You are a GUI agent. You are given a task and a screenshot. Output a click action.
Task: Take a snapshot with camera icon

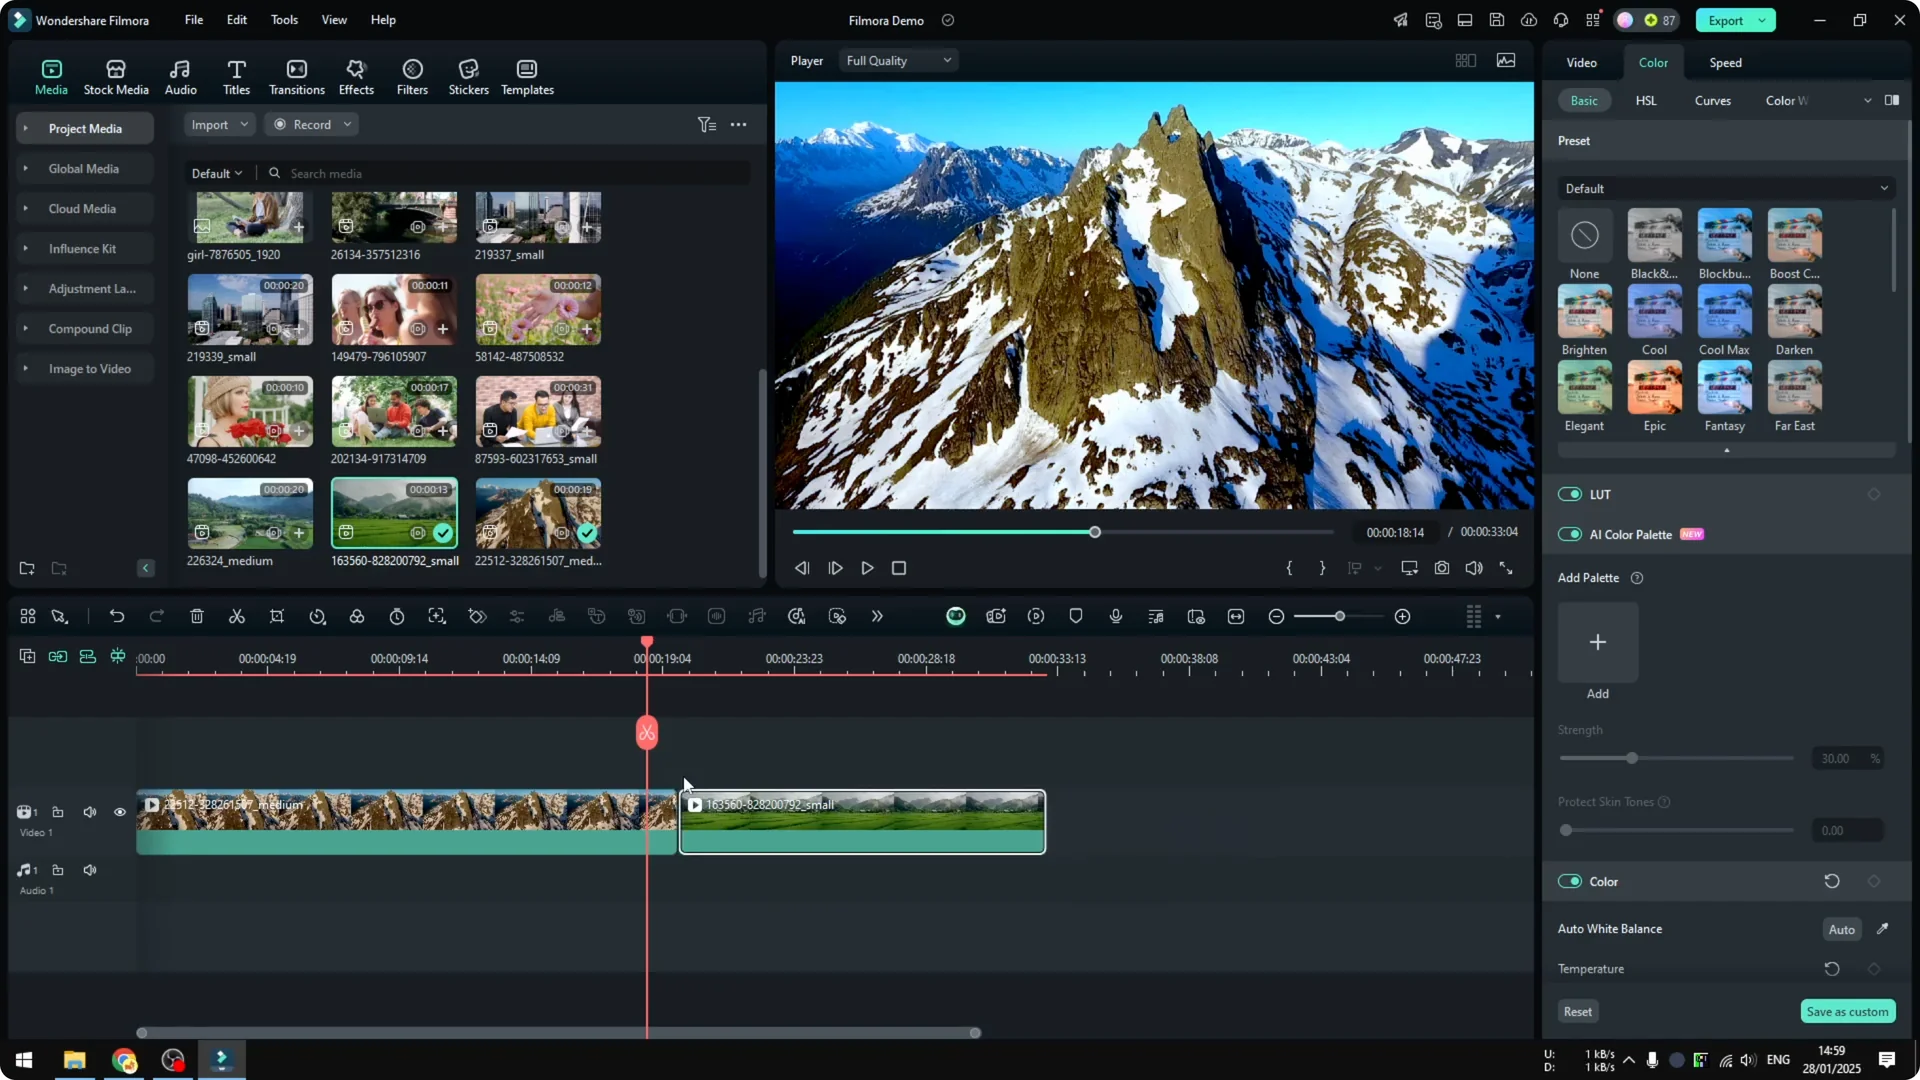1442,568
